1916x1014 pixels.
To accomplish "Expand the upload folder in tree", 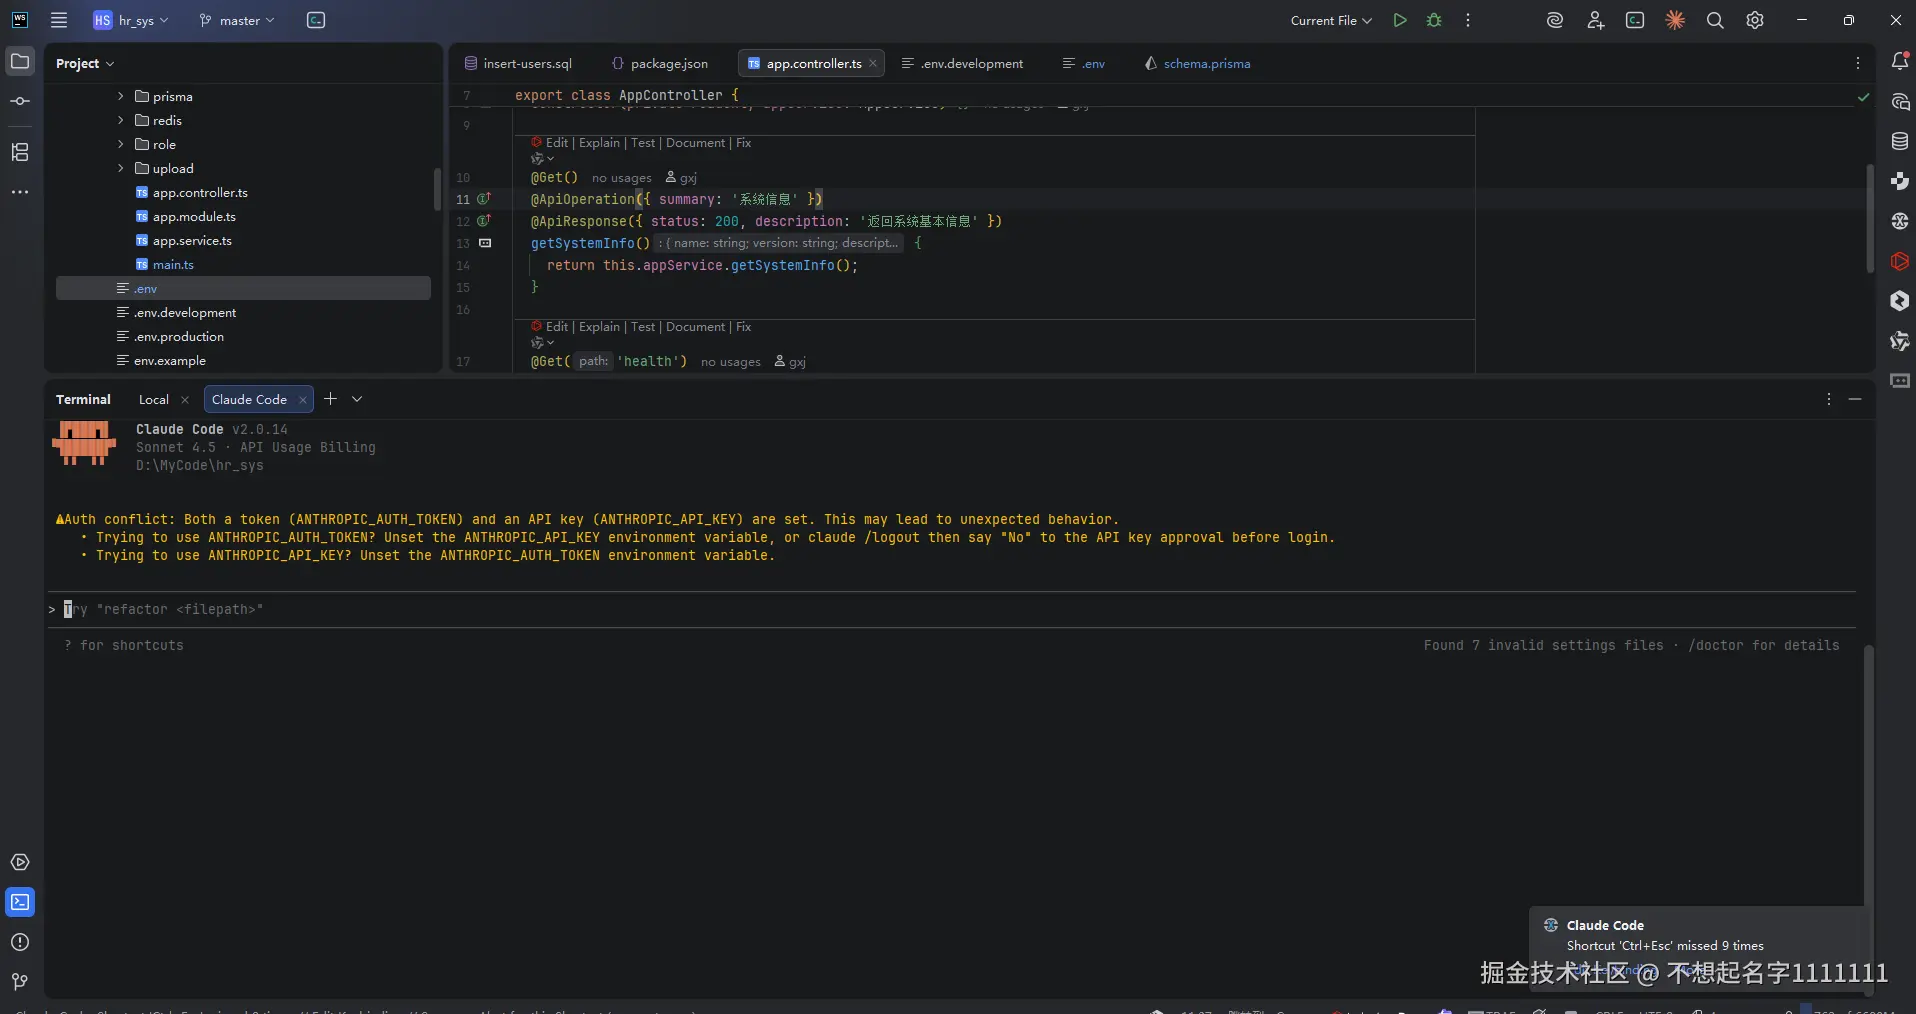I will tap(121, 168).
